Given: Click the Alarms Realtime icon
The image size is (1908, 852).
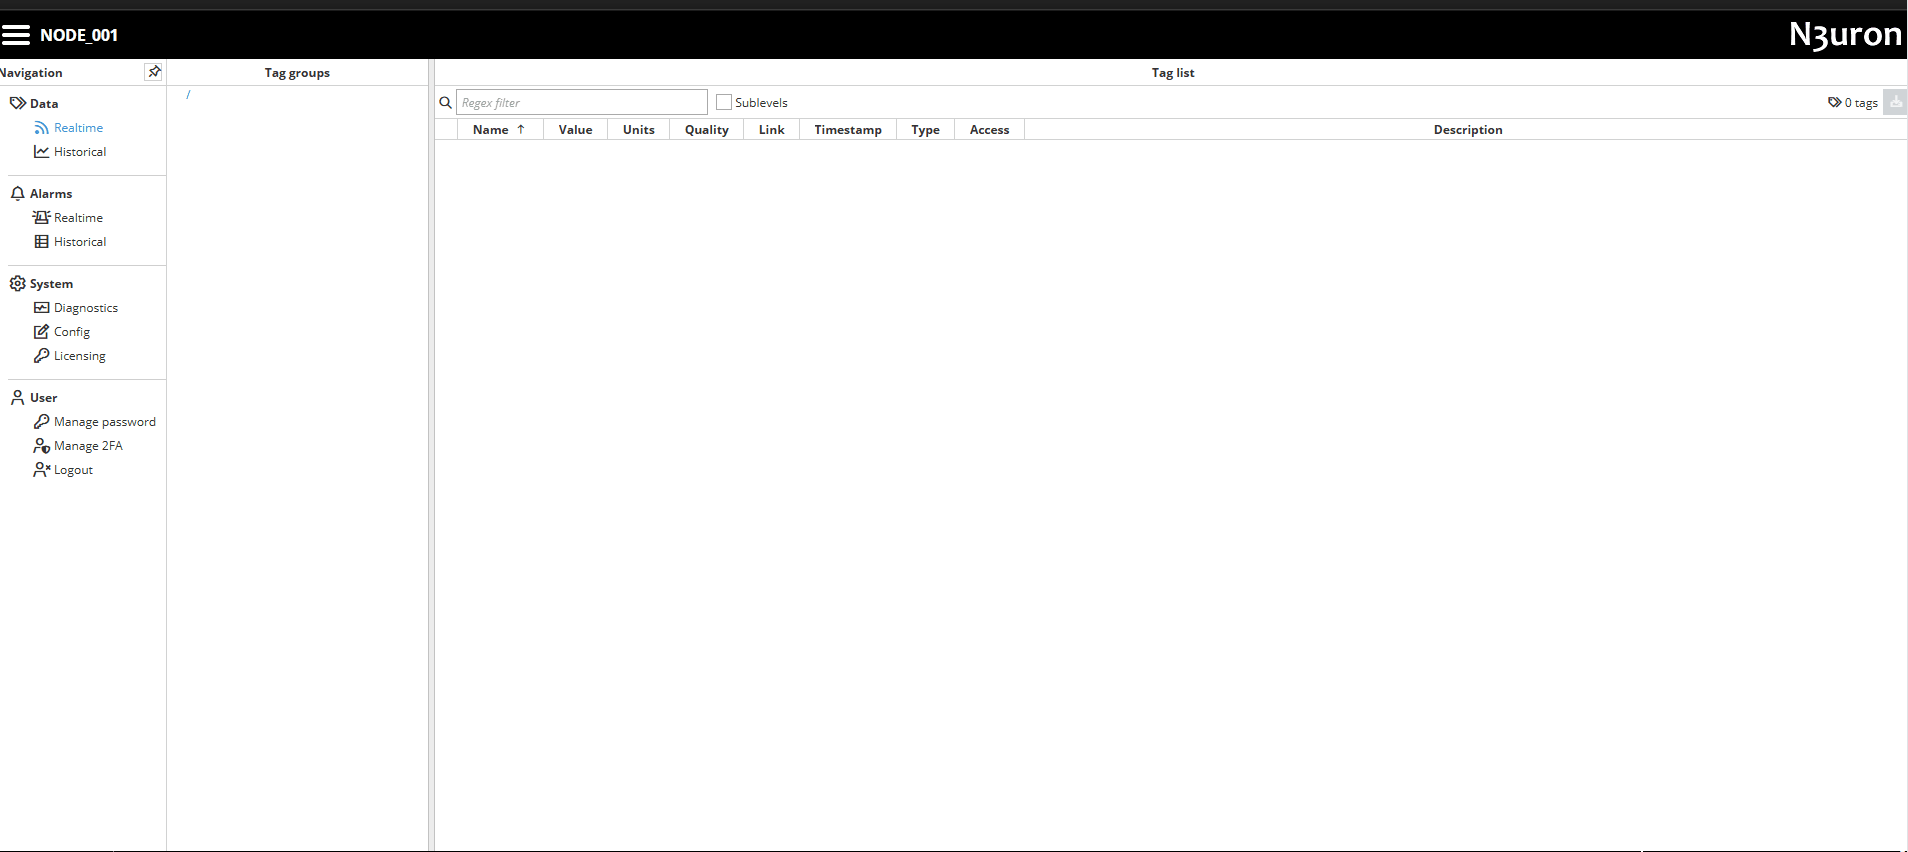Looking at the screenshot, I should click(41, 218).
